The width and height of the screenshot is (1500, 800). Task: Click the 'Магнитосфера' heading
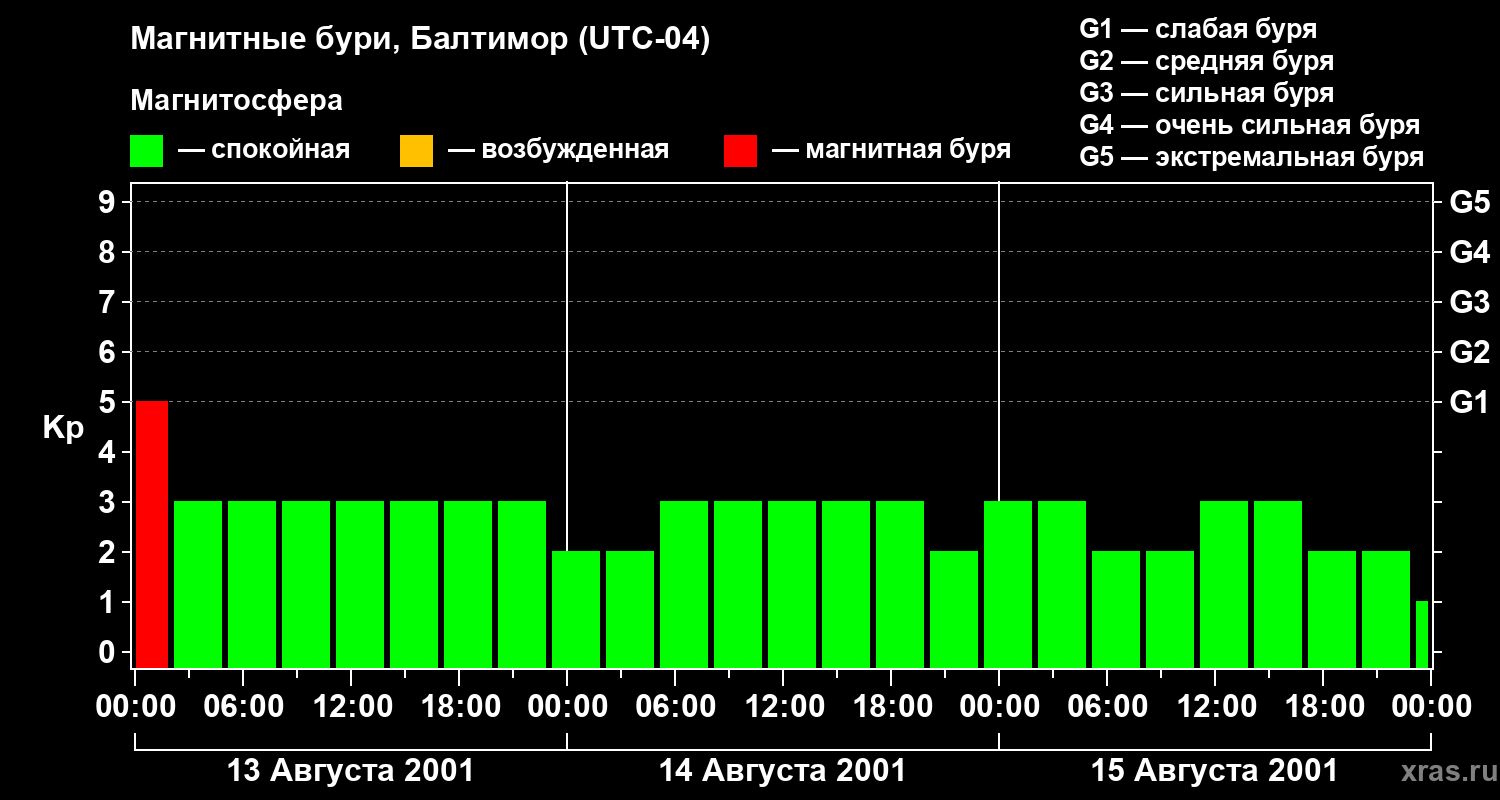click(x=237, y=101)
